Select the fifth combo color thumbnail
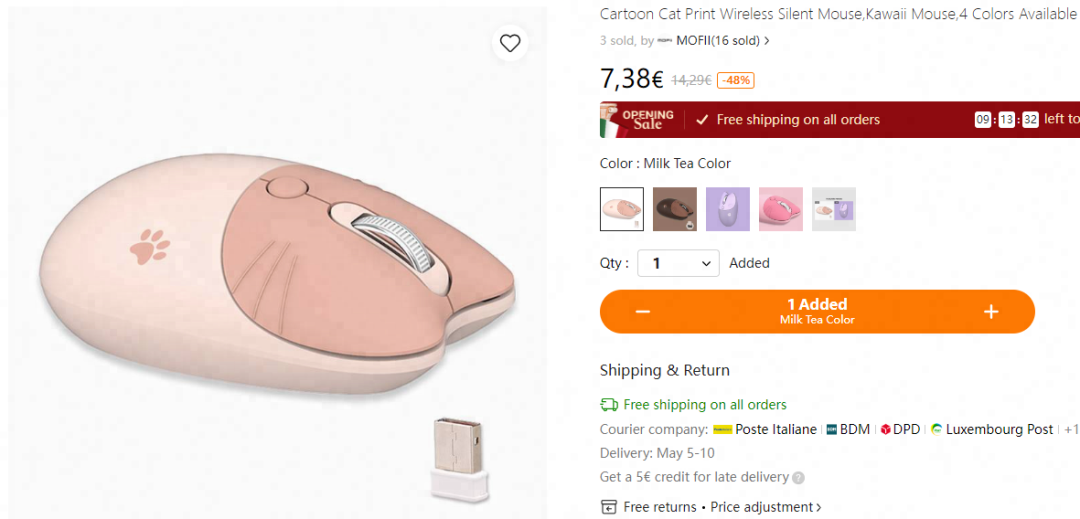The width and height of the screenshot is (1080, 519). (834, 209)
